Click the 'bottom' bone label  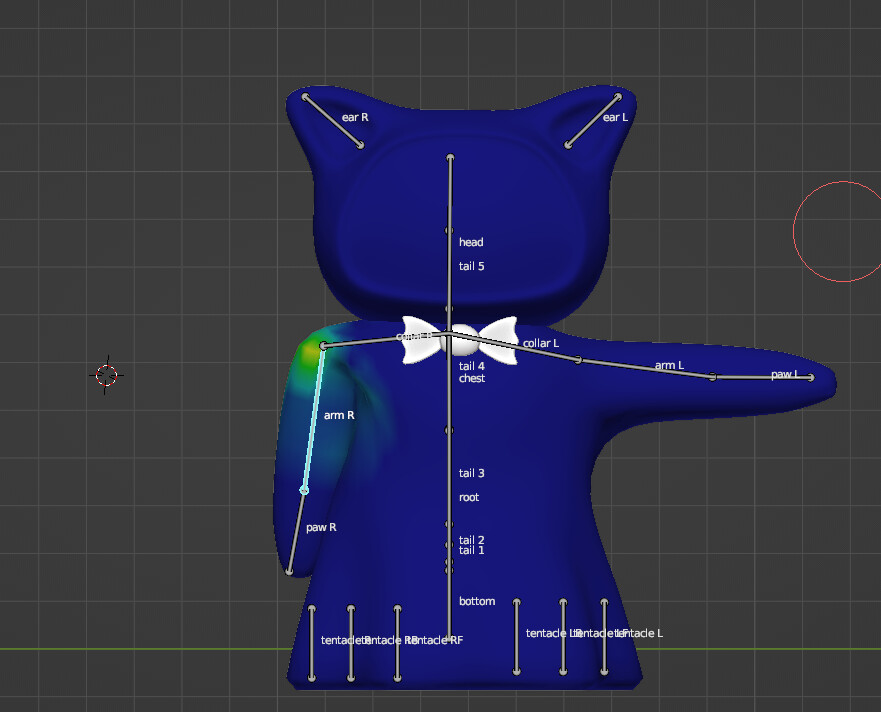pos(476,601)
